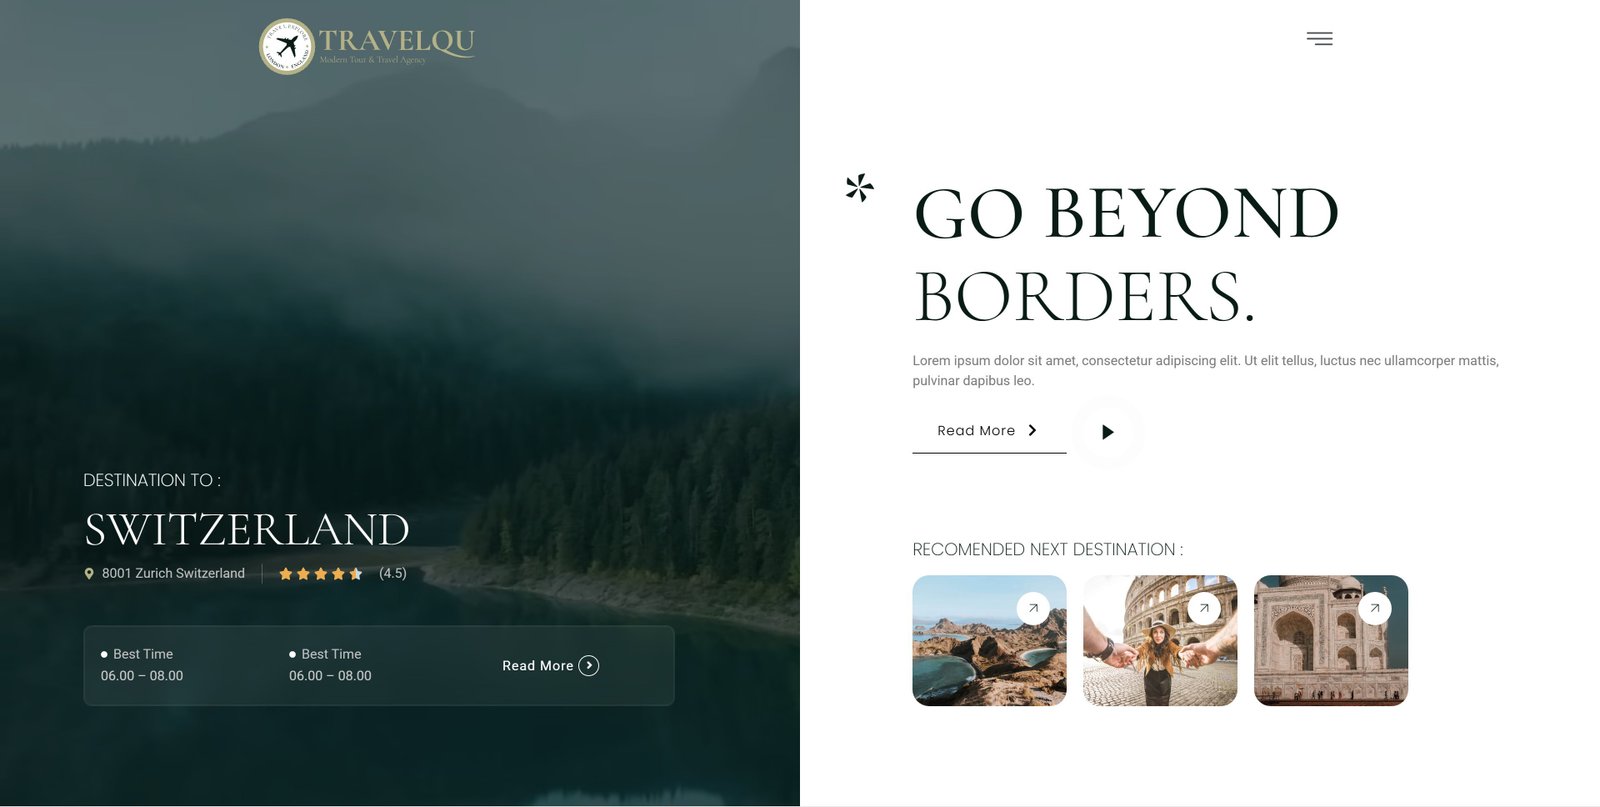
Task: Open the arrow icon on the Taj Mahal thumbnail
Action: (x=1375, y=608)
